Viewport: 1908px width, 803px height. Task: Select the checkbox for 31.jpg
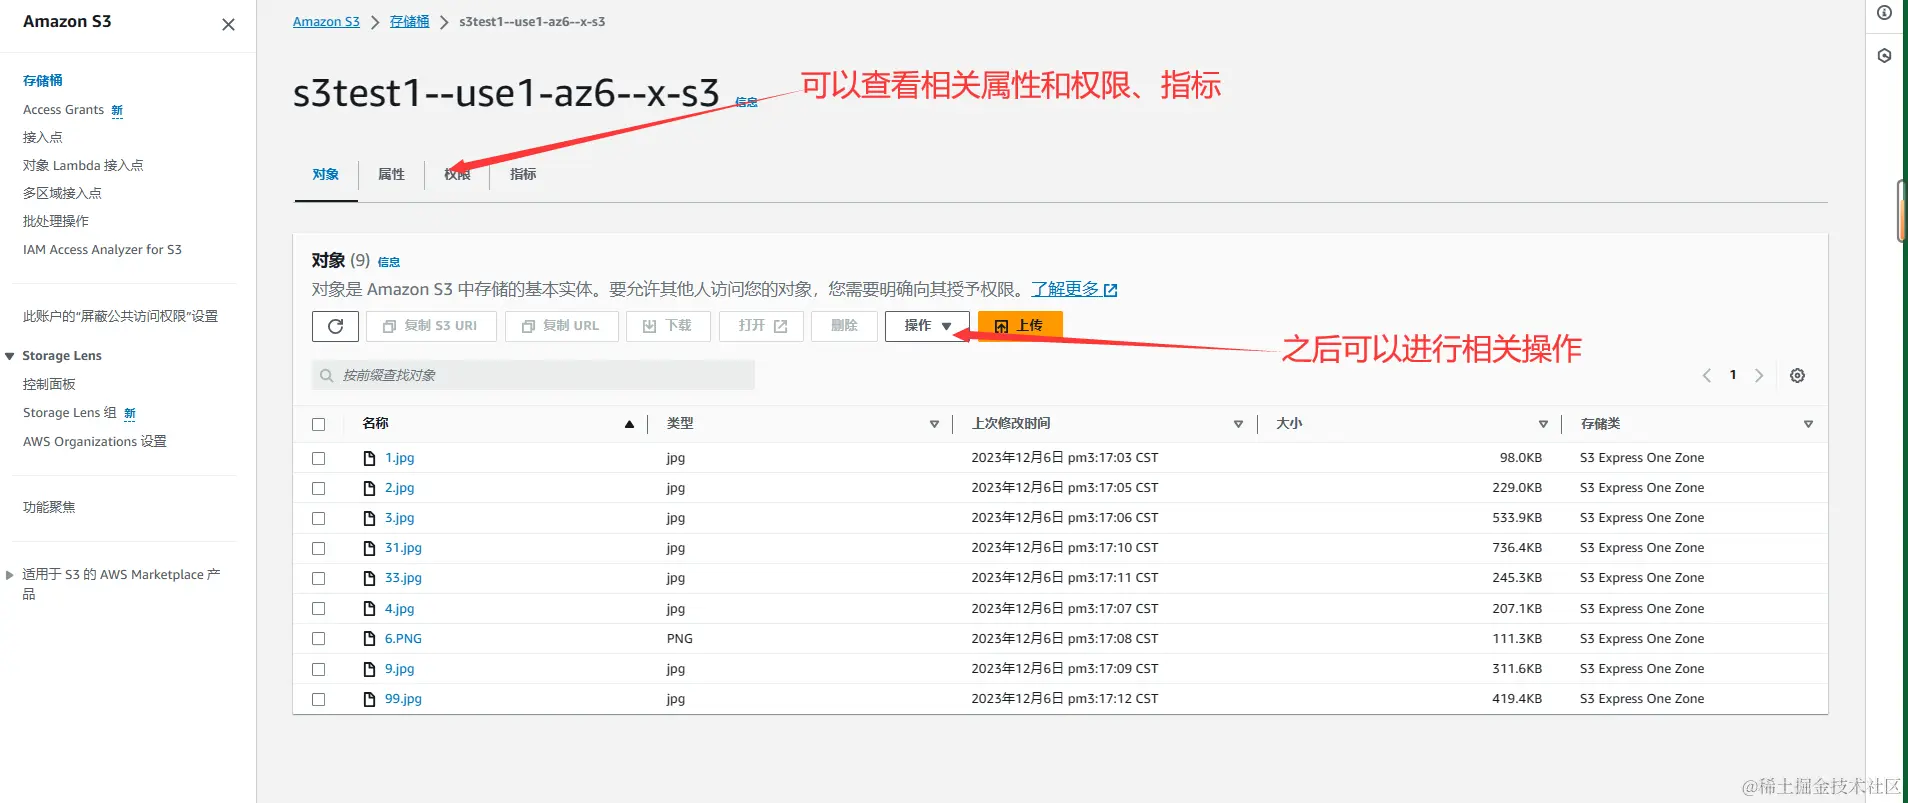pos(318,548)
